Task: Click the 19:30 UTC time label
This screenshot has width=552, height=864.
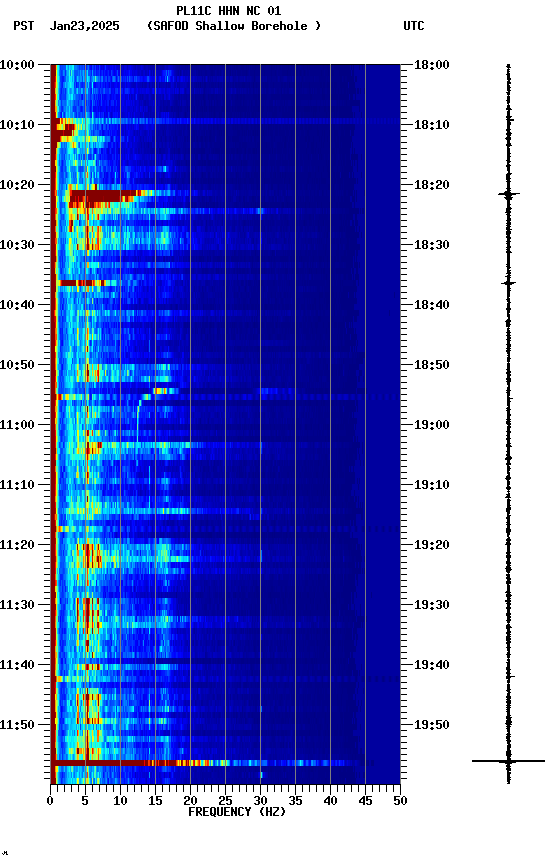Action: click(x=432, y=606)
